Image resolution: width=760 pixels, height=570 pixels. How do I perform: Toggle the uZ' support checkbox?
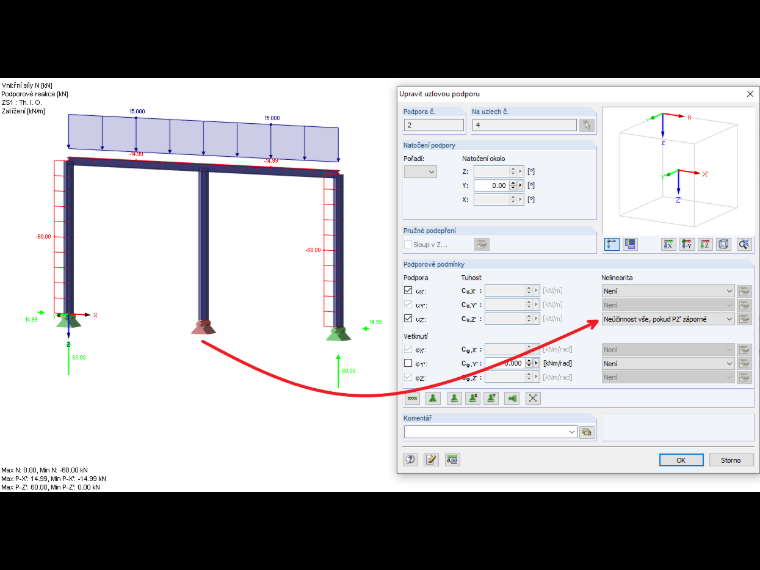408,318
